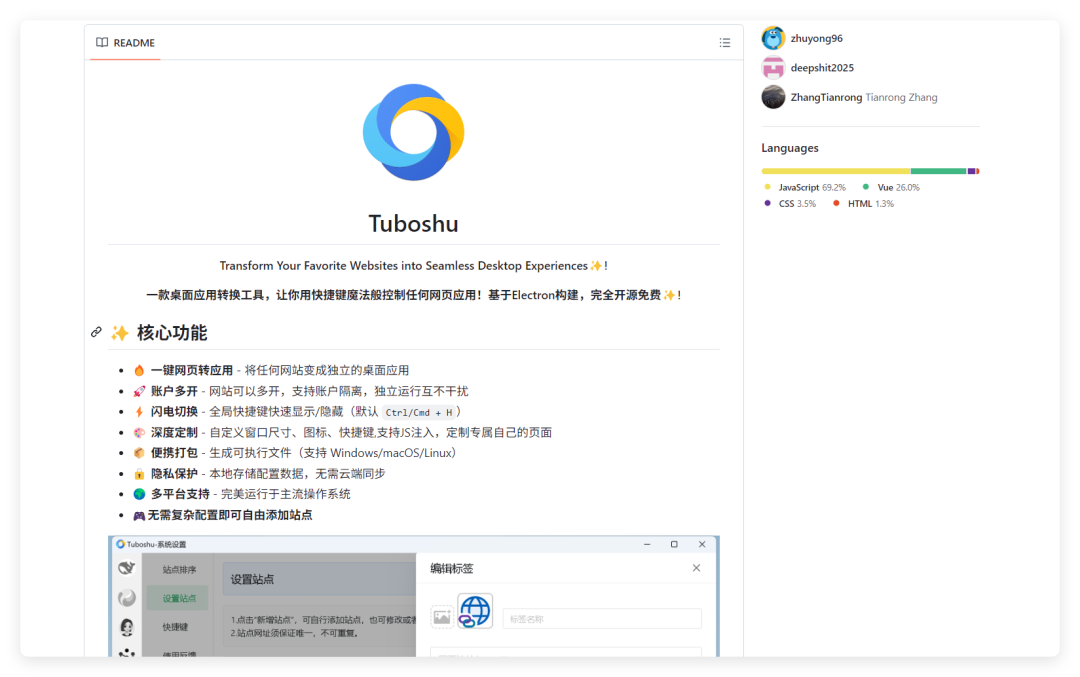Open the README tab
1080x677 pixels.
click(125, 43)
